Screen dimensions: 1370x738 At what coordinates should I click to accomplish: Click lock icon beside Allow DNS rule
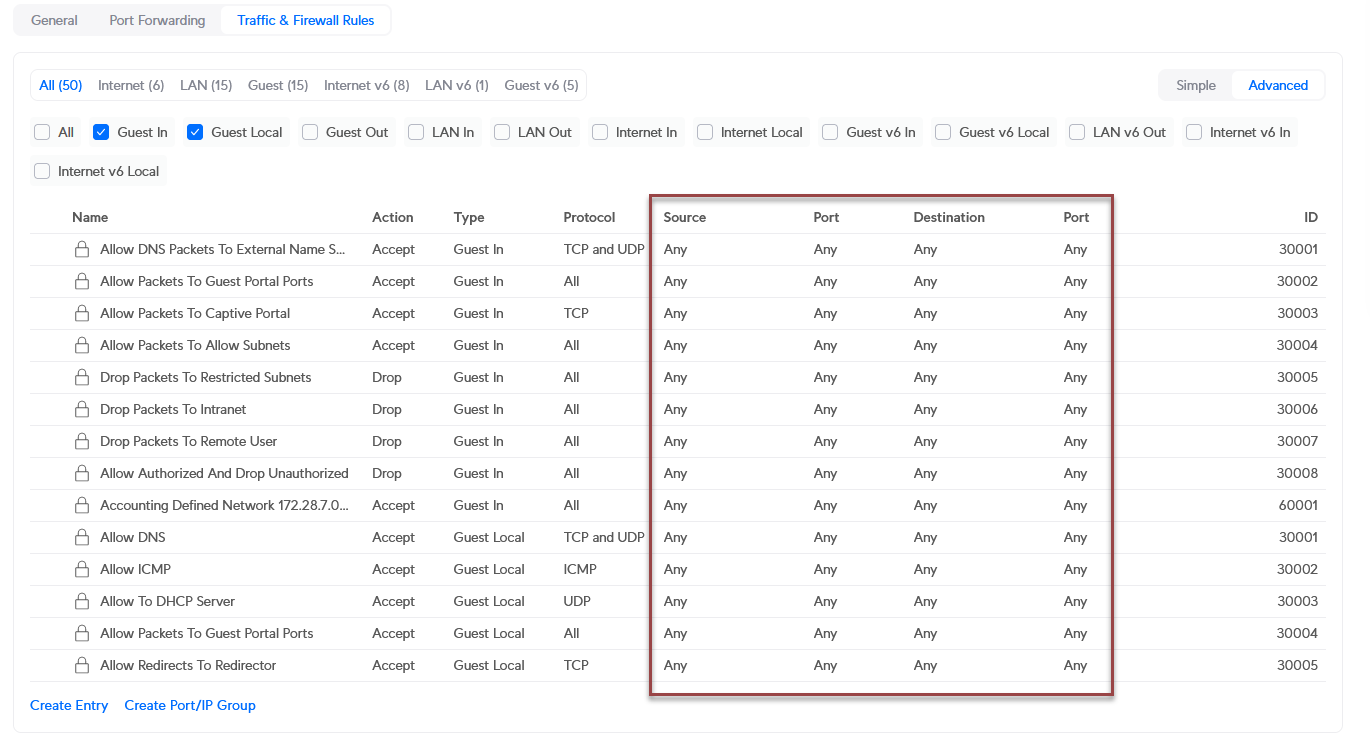(82, 537)
